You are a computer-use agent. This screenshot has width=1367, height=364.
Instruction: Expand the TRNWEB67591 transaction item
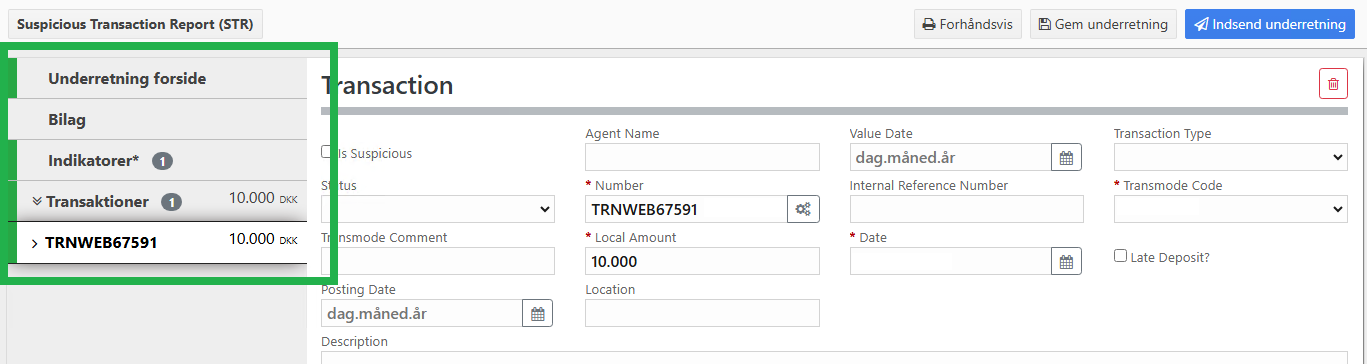tap(35, 243)
